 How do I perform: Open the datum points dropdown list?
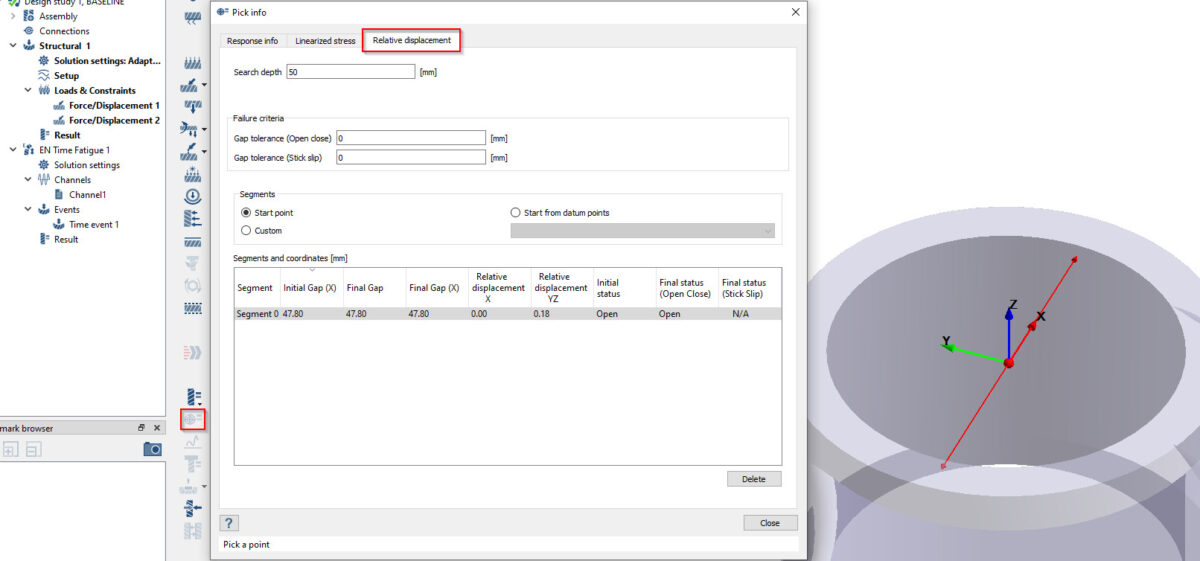pos(767,231)
